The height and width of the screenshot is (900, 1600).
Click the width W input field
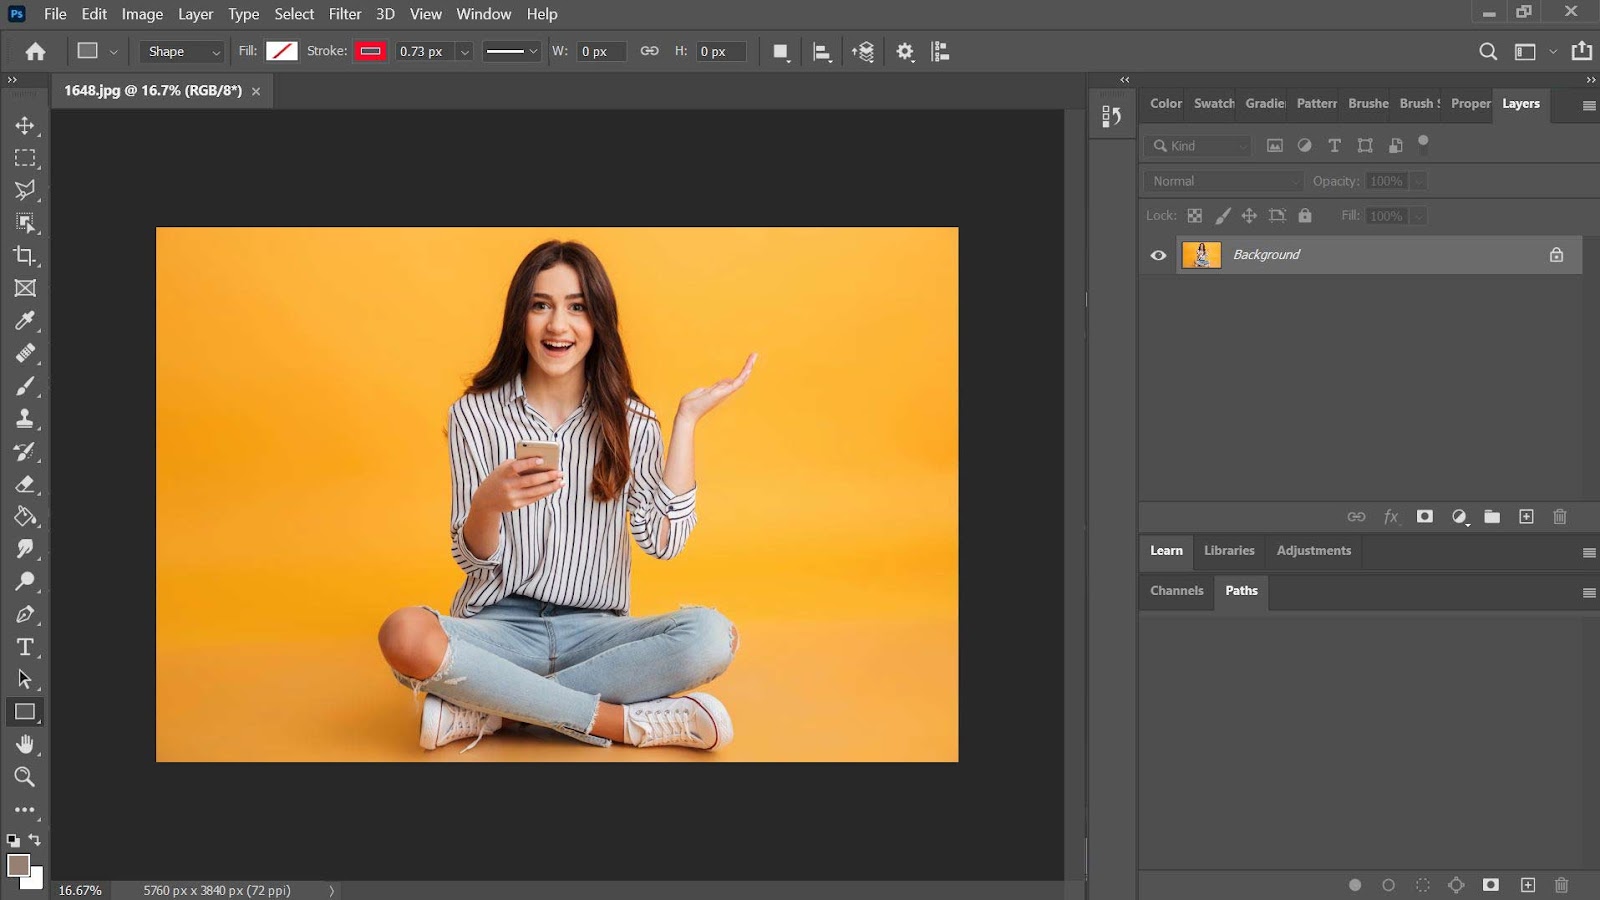pyautogui.click(x=601, y=52)
